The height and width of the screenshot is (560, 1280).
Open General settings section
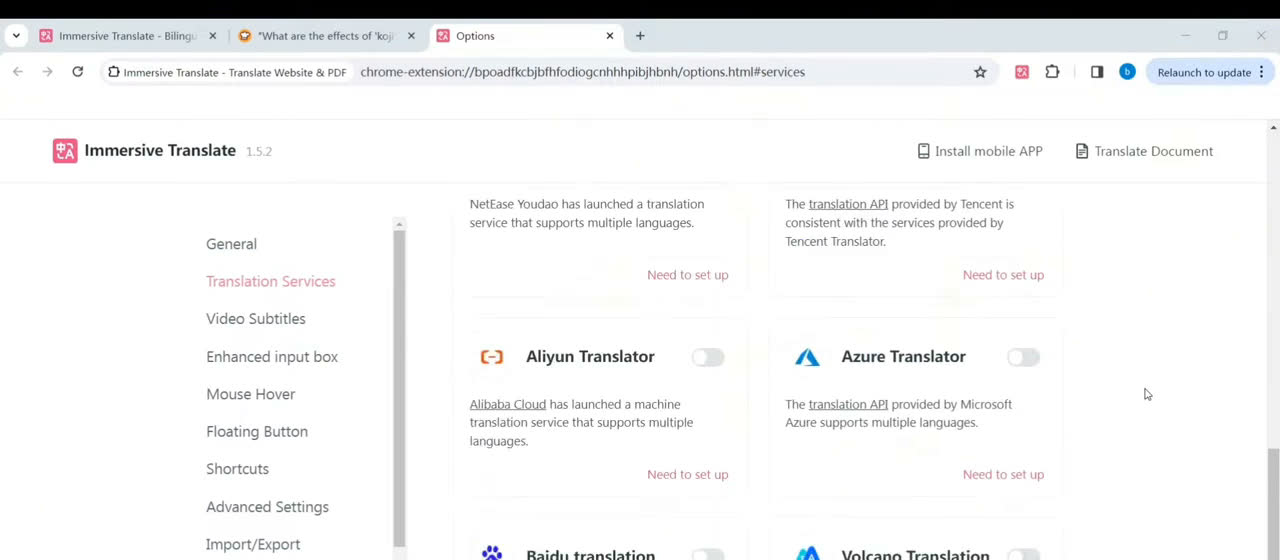[x=231, y=244]
